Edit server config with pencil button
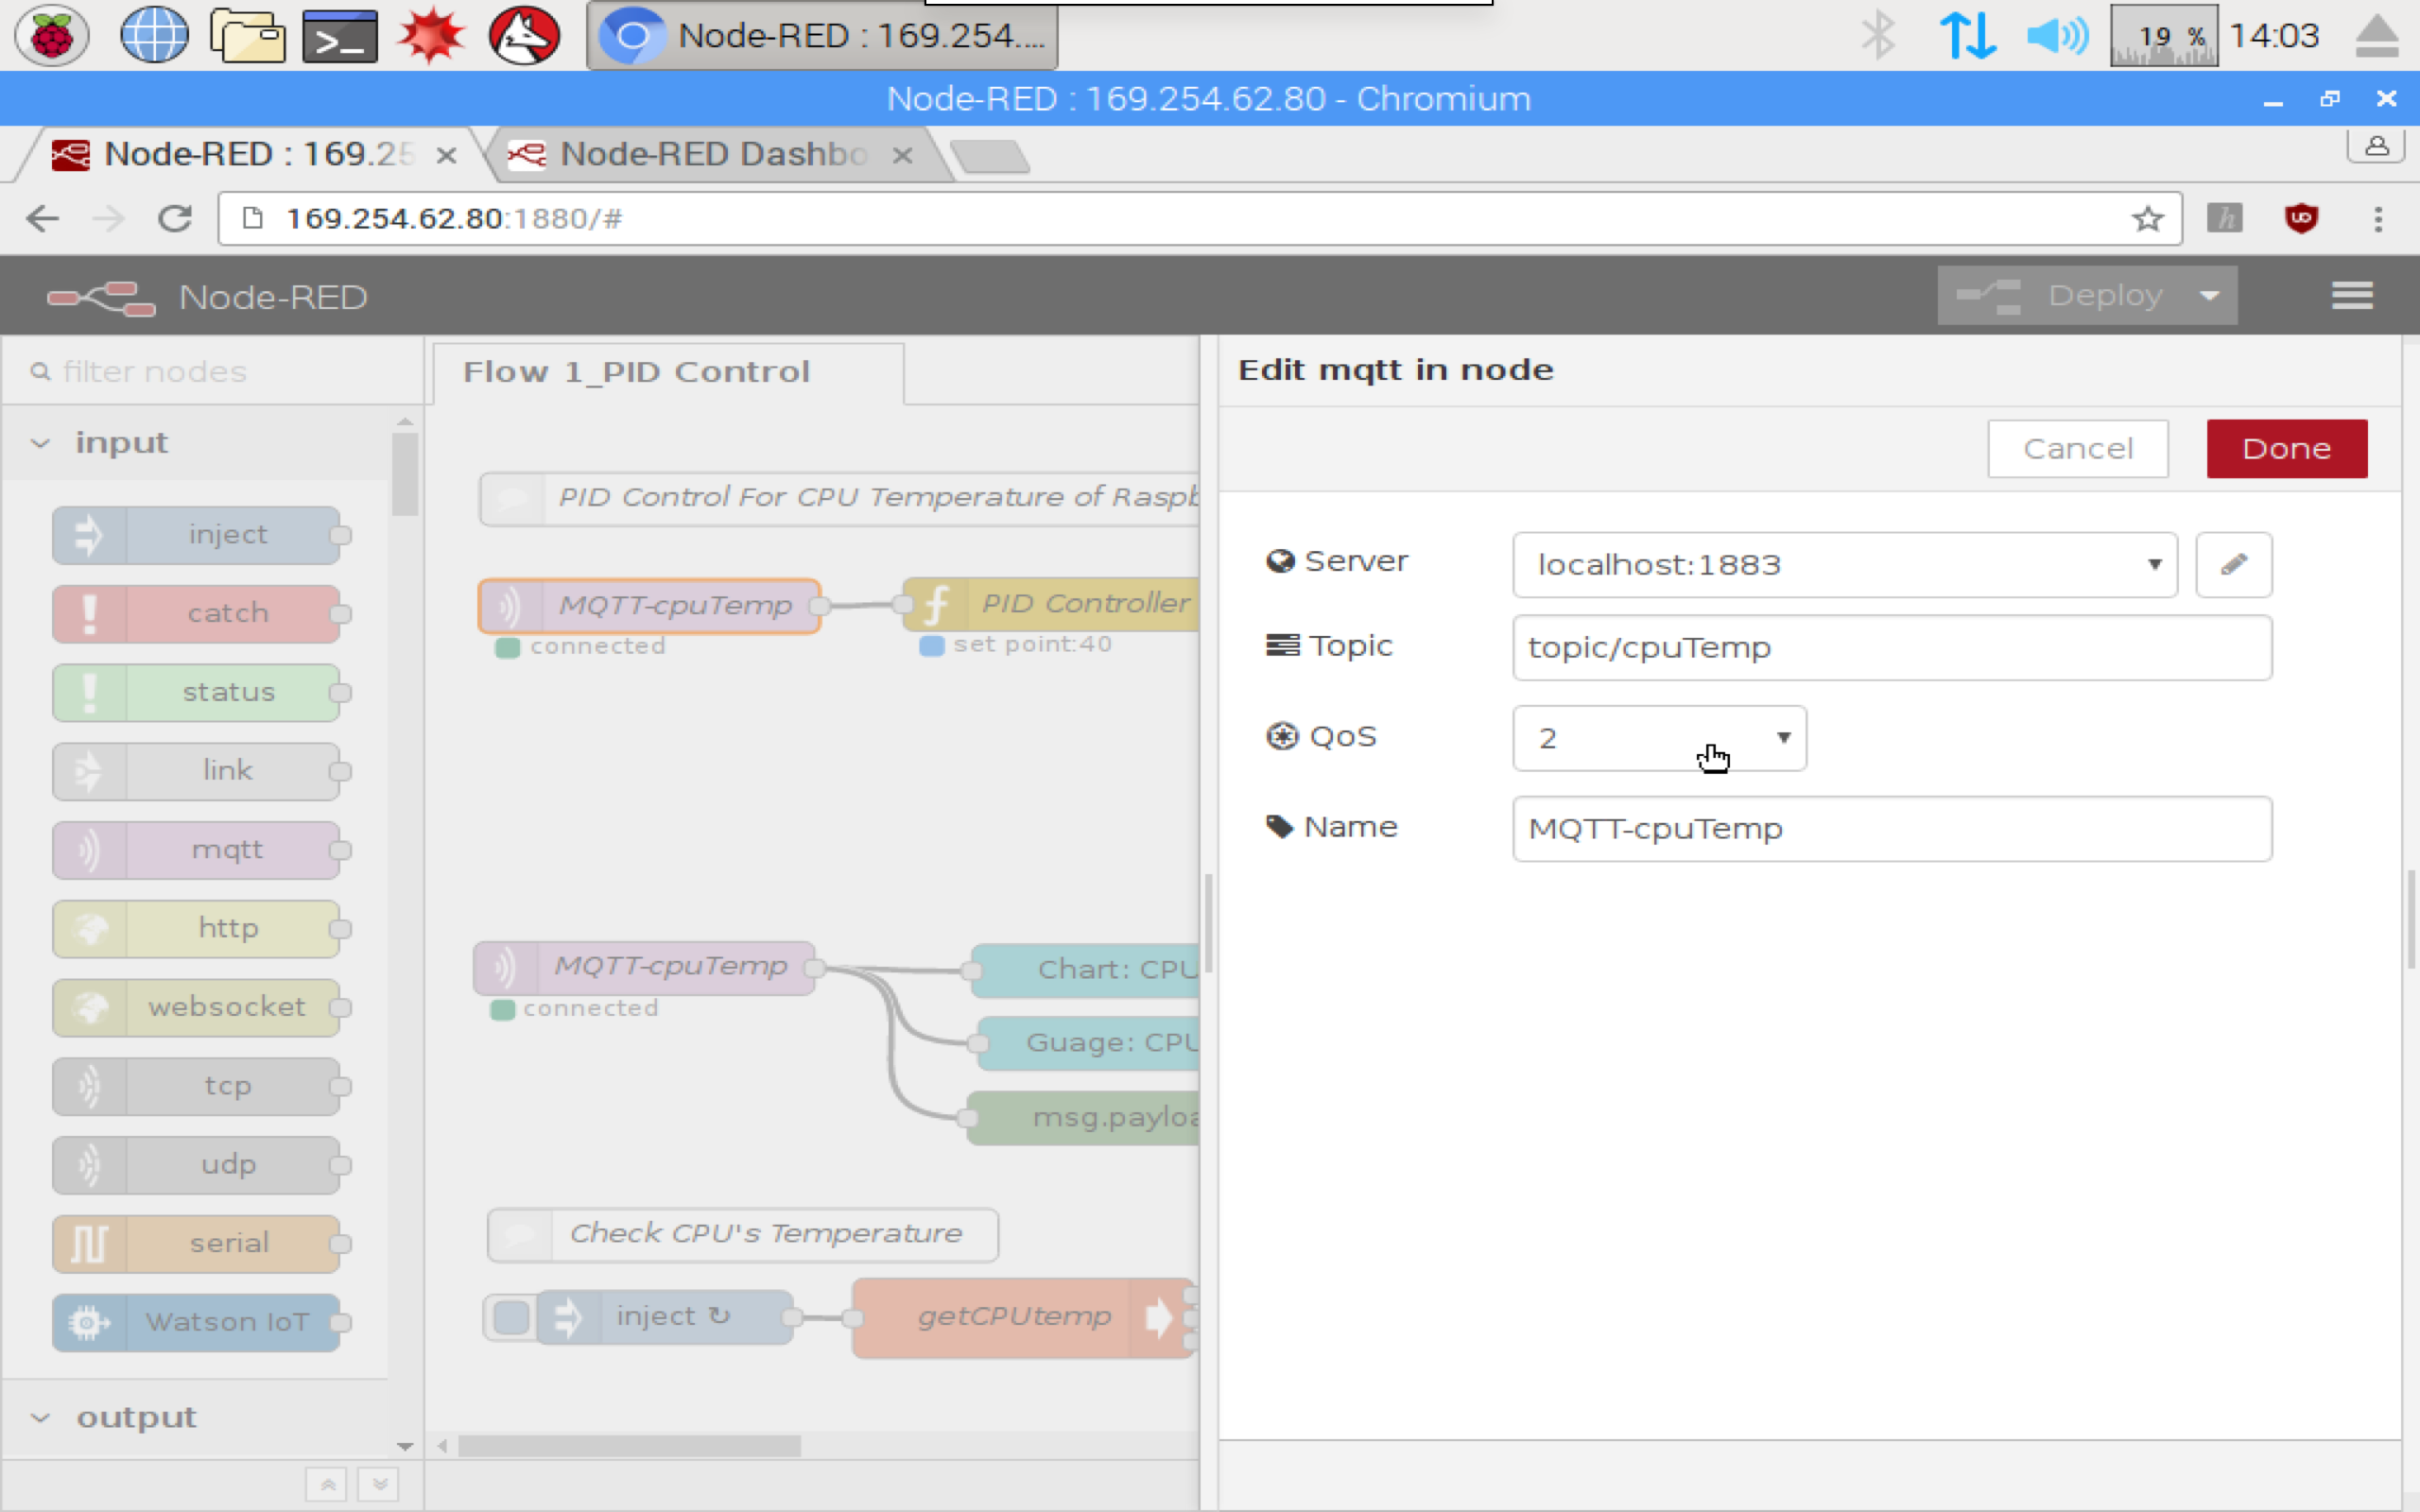Image resolution: width=2420 pixels, height=1512 pixels. coord(2234,565)
